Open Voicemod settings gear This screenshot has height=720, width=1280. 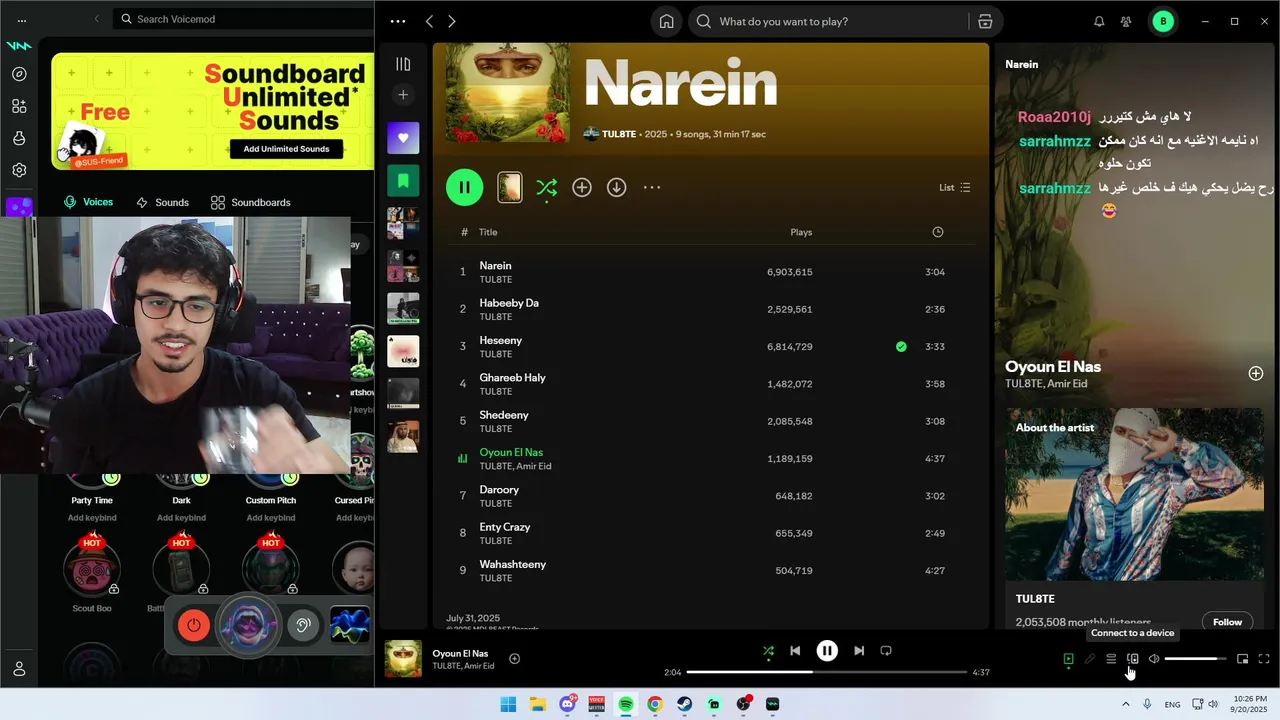point(19,170)
